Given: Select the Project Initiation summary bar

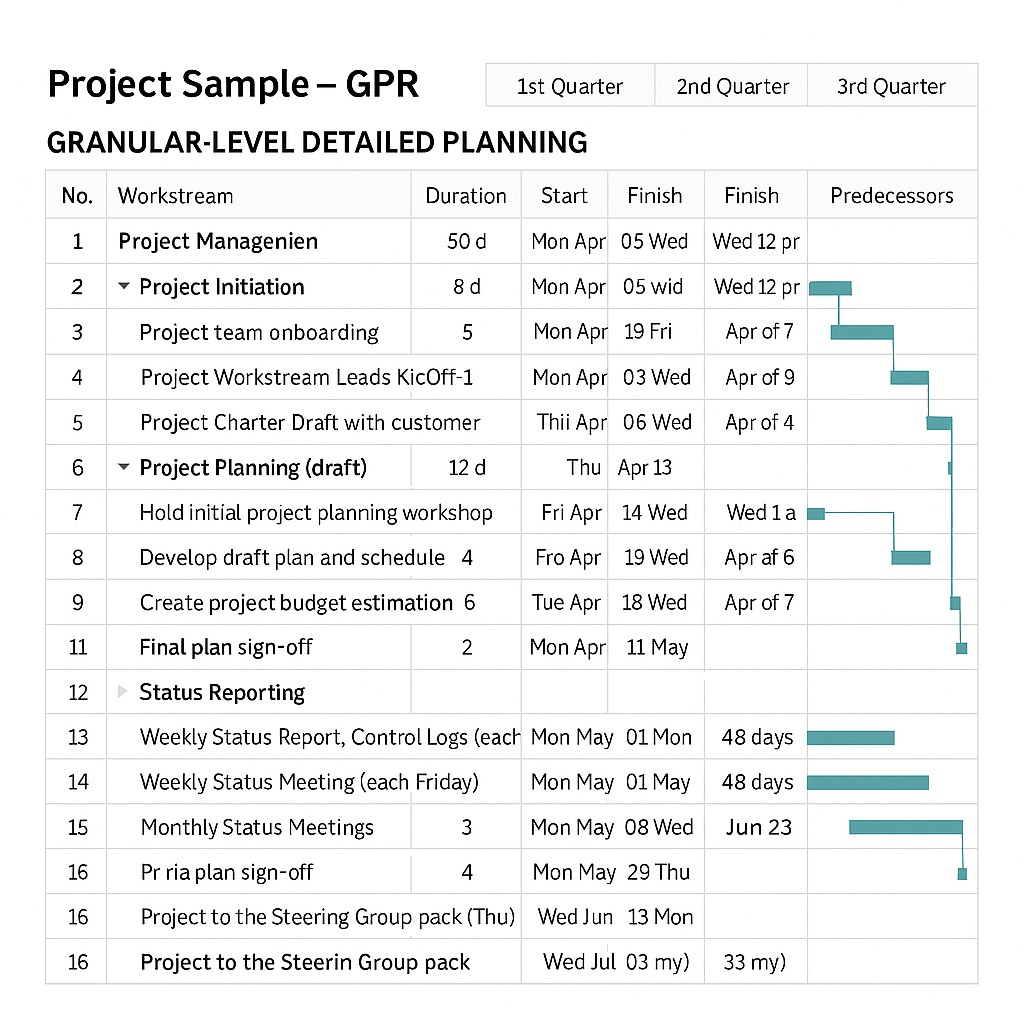Looking at the screenshot, I should (x=829, y=288).
